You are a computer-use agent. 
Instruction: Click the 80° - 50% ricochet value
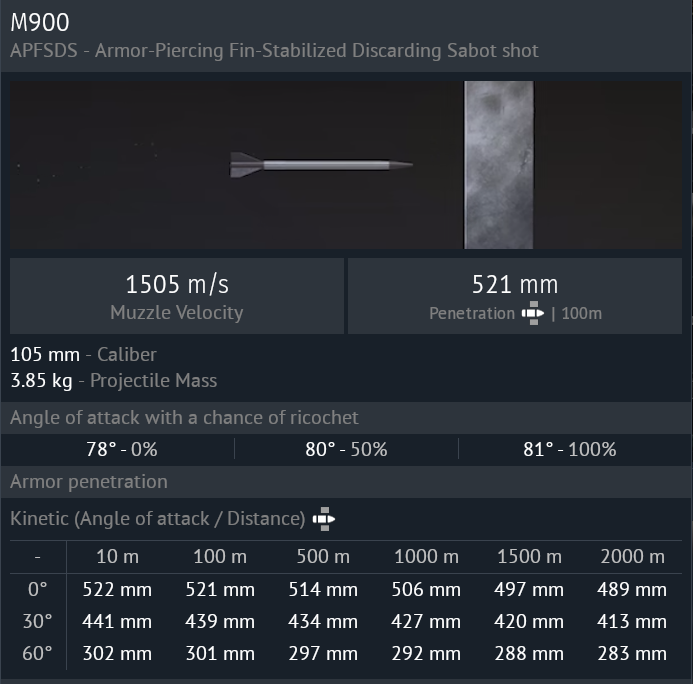pyautogui.click(x=346, y=449)
